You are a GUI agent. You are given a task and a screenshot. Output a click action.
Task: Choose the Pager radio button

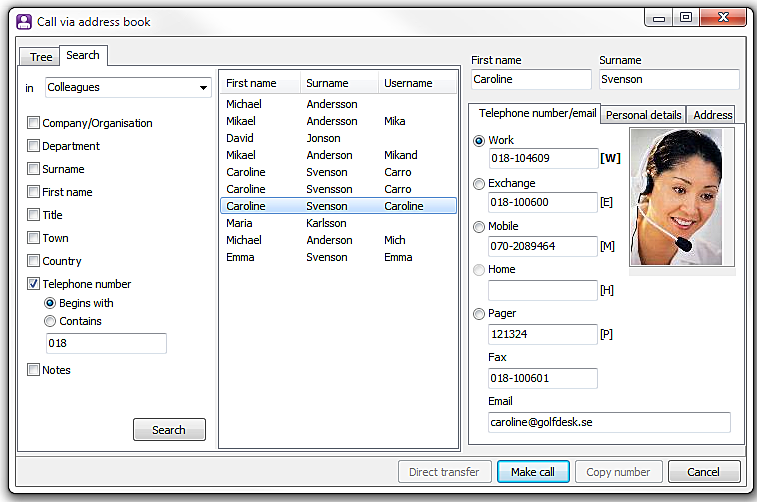pyautogui.click(x=479, y=314)
